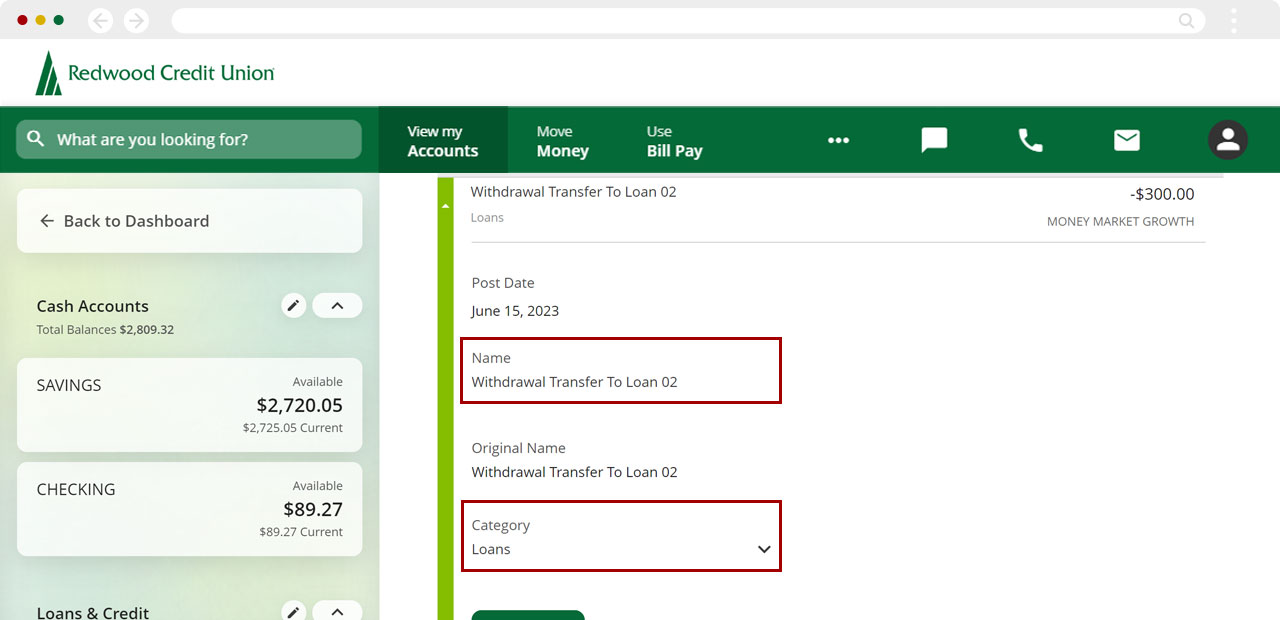Click the 'What are you looking for?' search box
This screenshot has width=1280, height=620.
189,140
